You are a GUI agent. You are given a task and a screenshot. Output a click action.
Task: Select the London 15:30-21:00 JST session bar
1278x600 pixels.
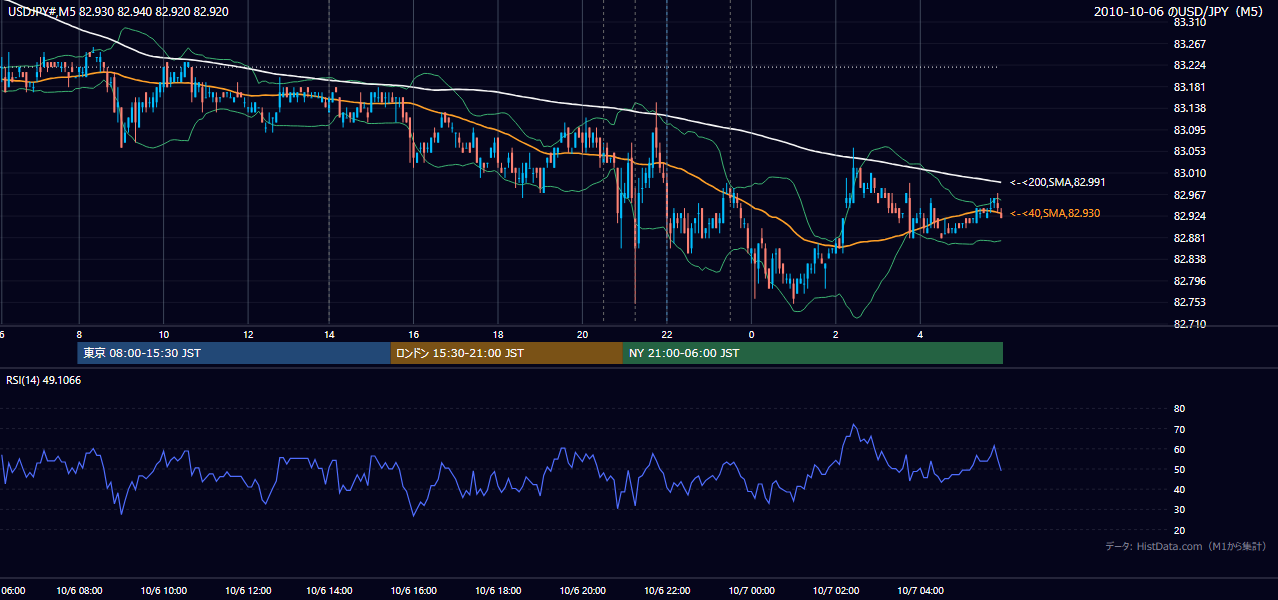(507, 353)
